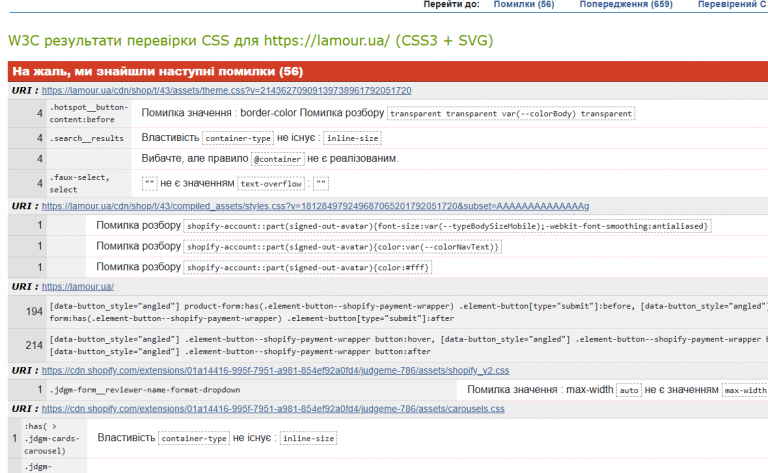This screenshot has height=473, width=768.
Task: Click inline-size value in jdgm-cards-carousel row
Action: (308, 438)
